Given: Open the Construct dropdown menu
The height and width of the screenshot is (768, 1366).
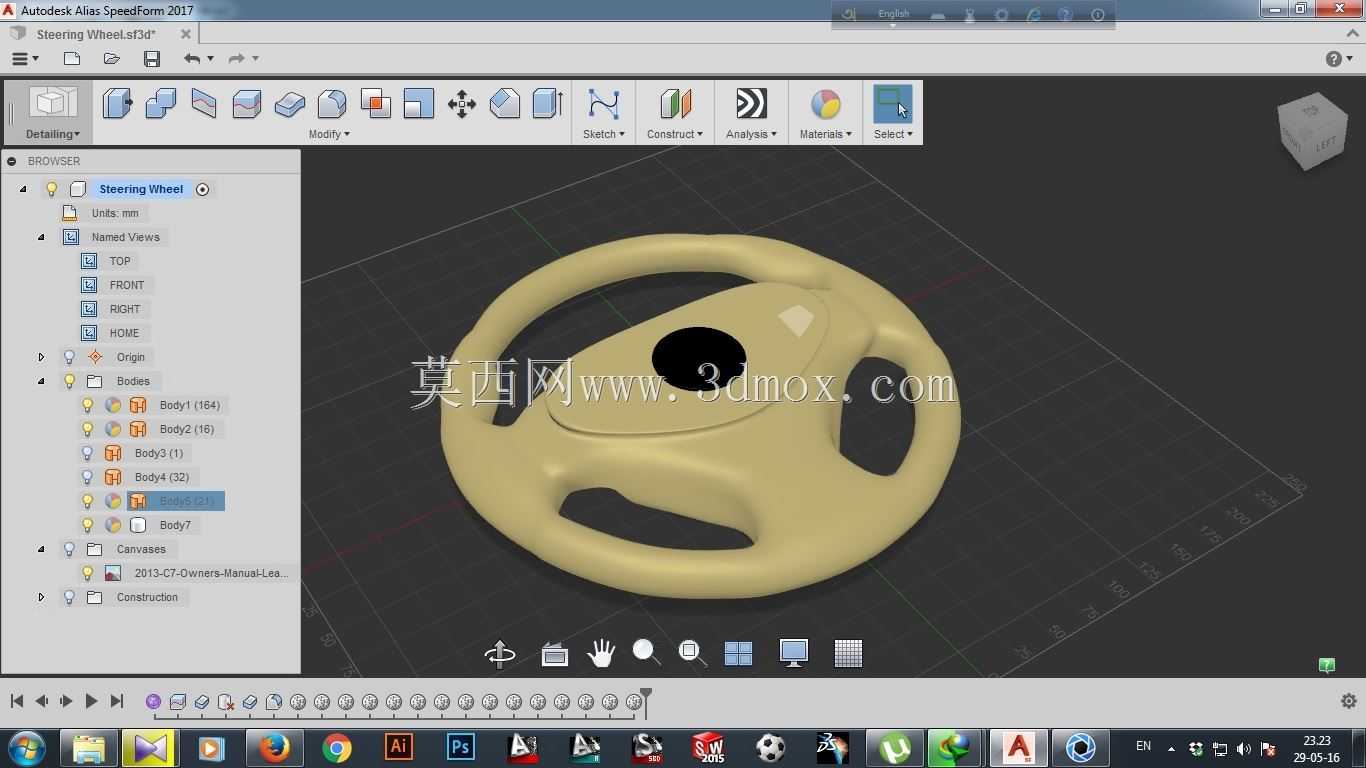Looking at the screenshot, I should pos(675,134).
